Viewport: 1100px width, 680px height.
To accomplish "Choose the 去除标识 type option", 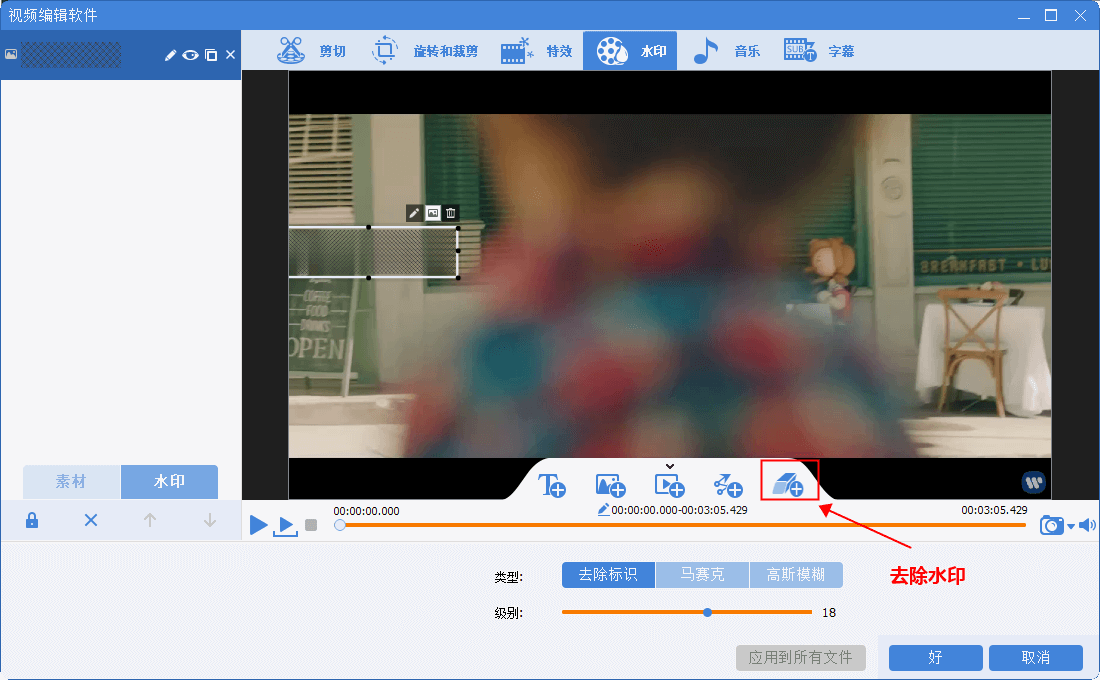I will 608,575.
